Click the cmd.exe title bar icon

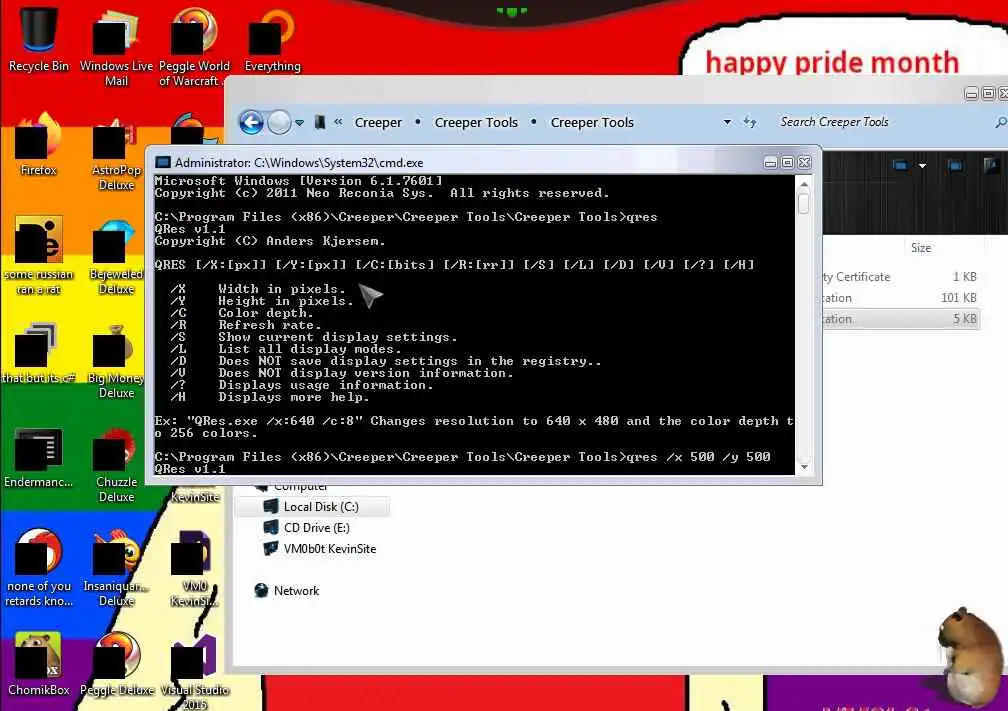point(163,163)
